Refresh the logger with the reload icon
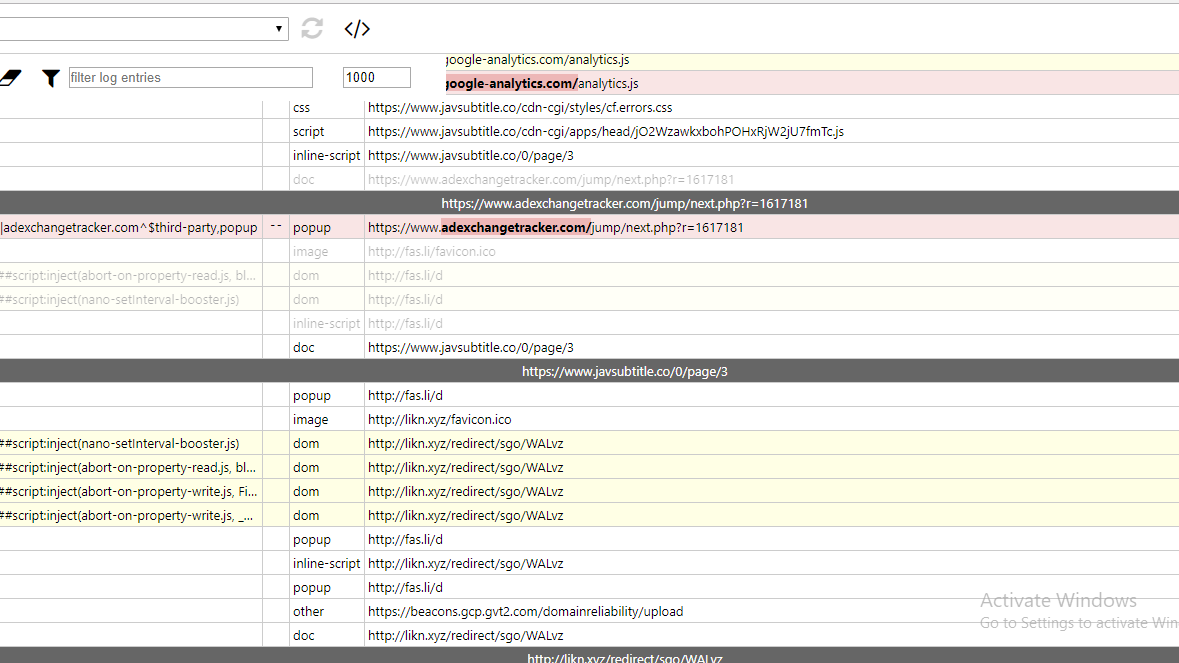Image resolution: width=1179 pixels, height=663 pixels. [311, 28]
